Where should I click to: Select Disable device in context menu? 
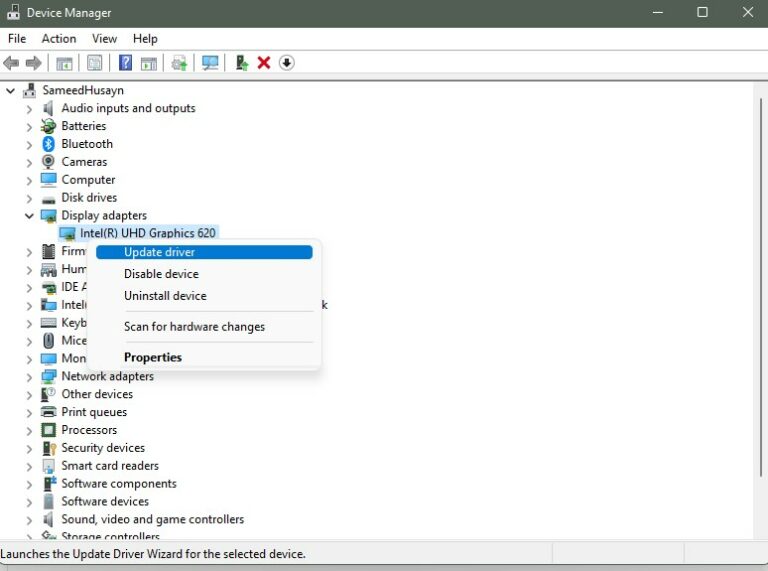click(161, 274)
